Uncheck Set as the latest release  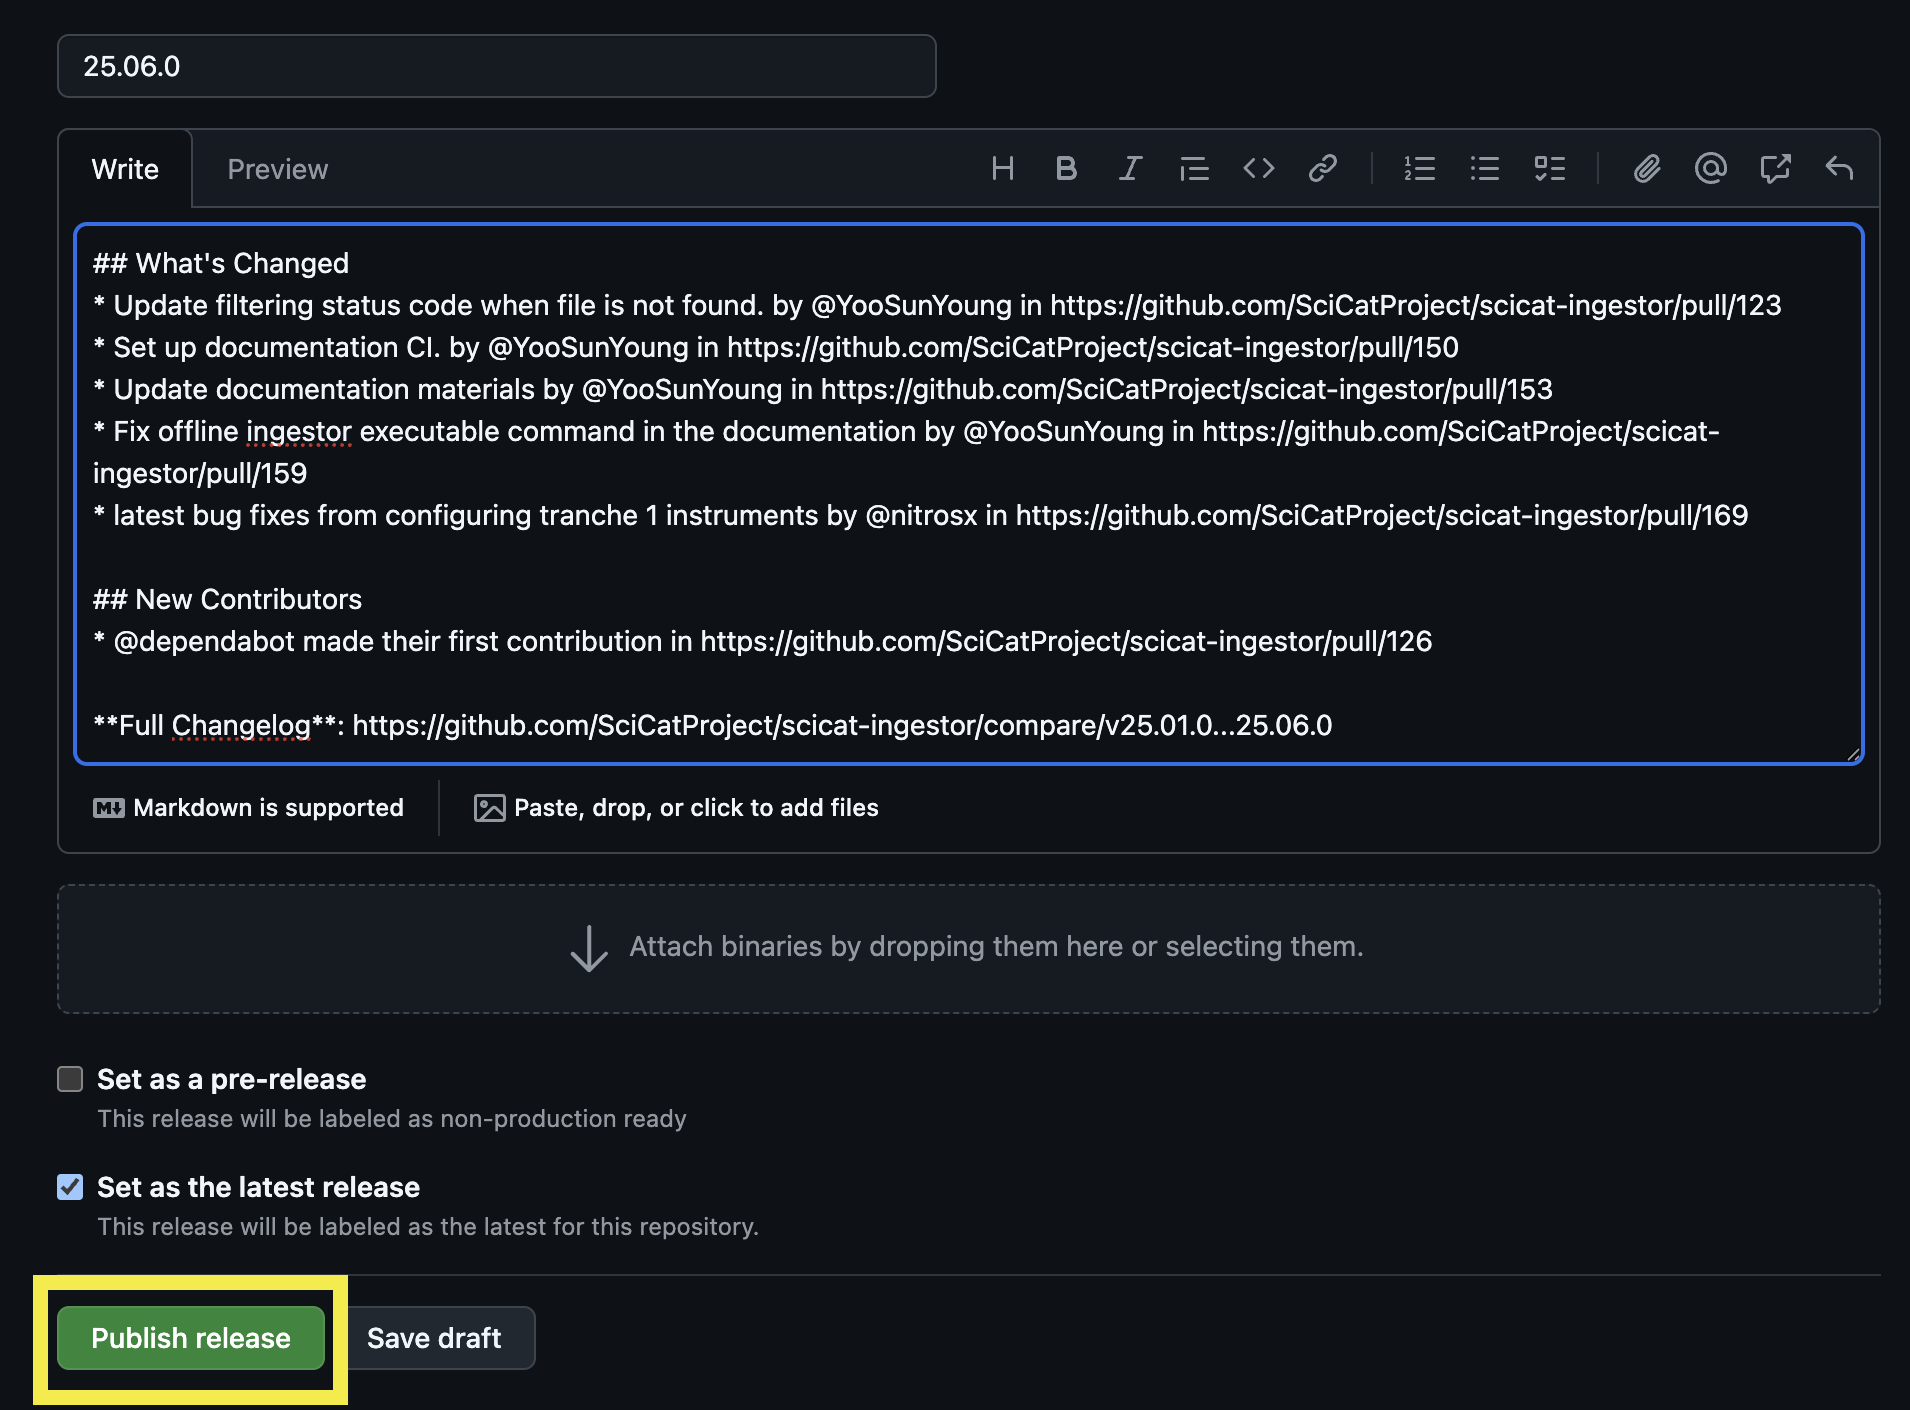70,1187
